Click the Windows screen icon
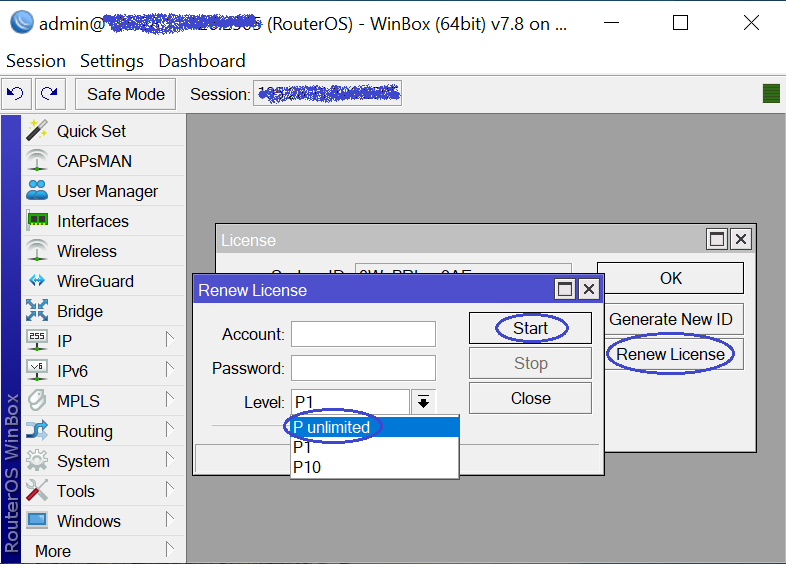This screenshot has width=786, height=564. (x=37, y=520)
